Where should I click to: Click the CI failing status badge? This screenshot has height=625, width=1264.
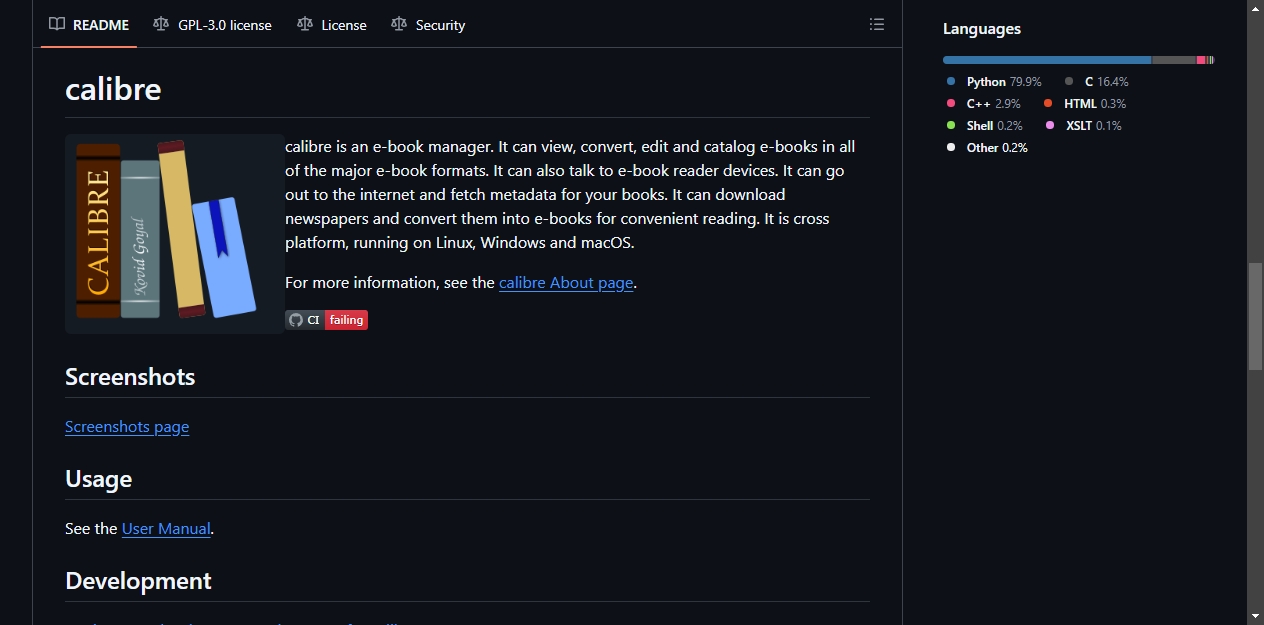pyautogui.click(x=327, y=320)
